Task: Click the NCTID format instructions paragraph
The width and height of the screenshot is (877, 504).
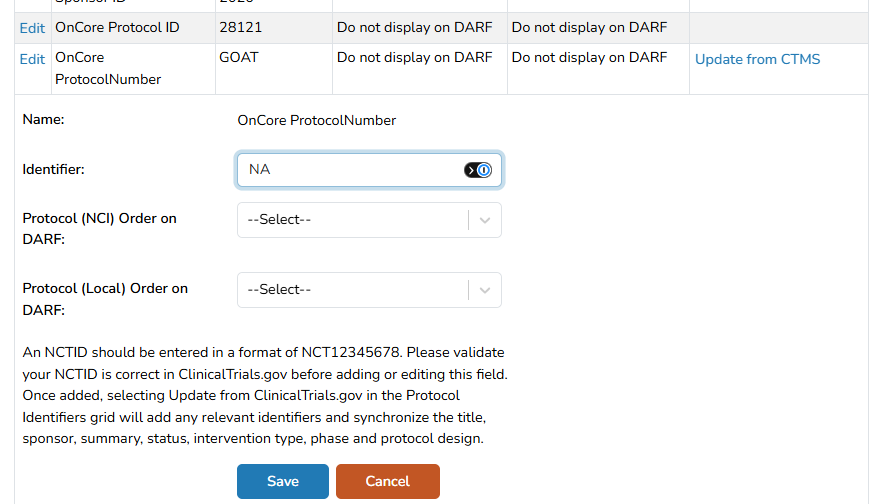Action: [x=265, y=395]
